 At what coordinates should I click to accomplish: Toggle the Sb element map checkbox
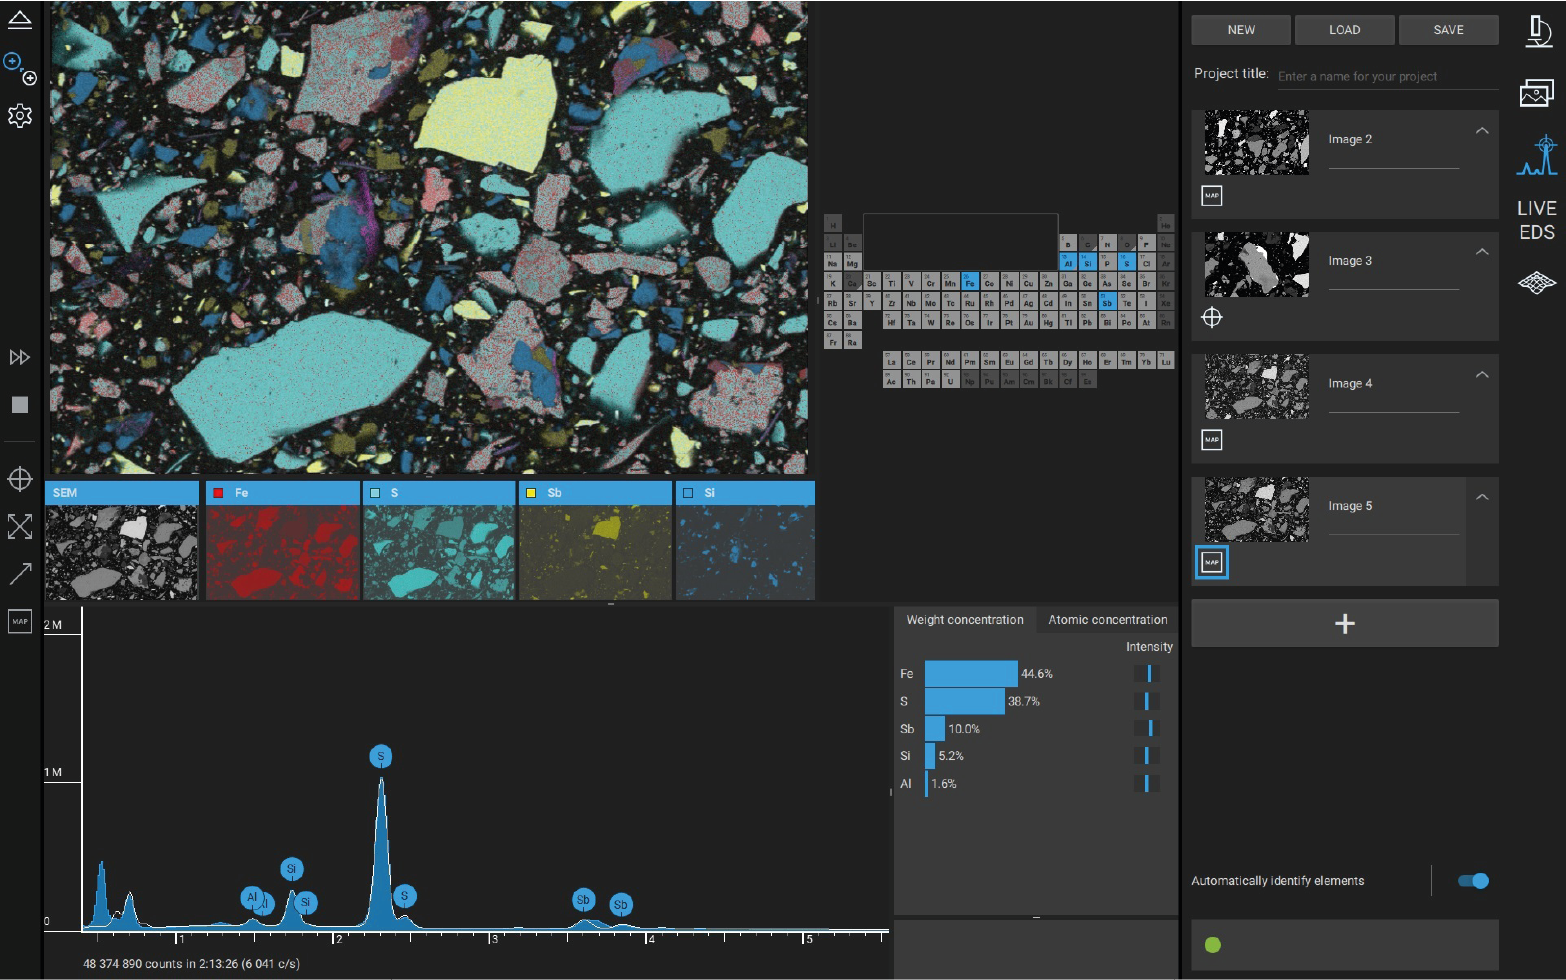pos(531,493)
